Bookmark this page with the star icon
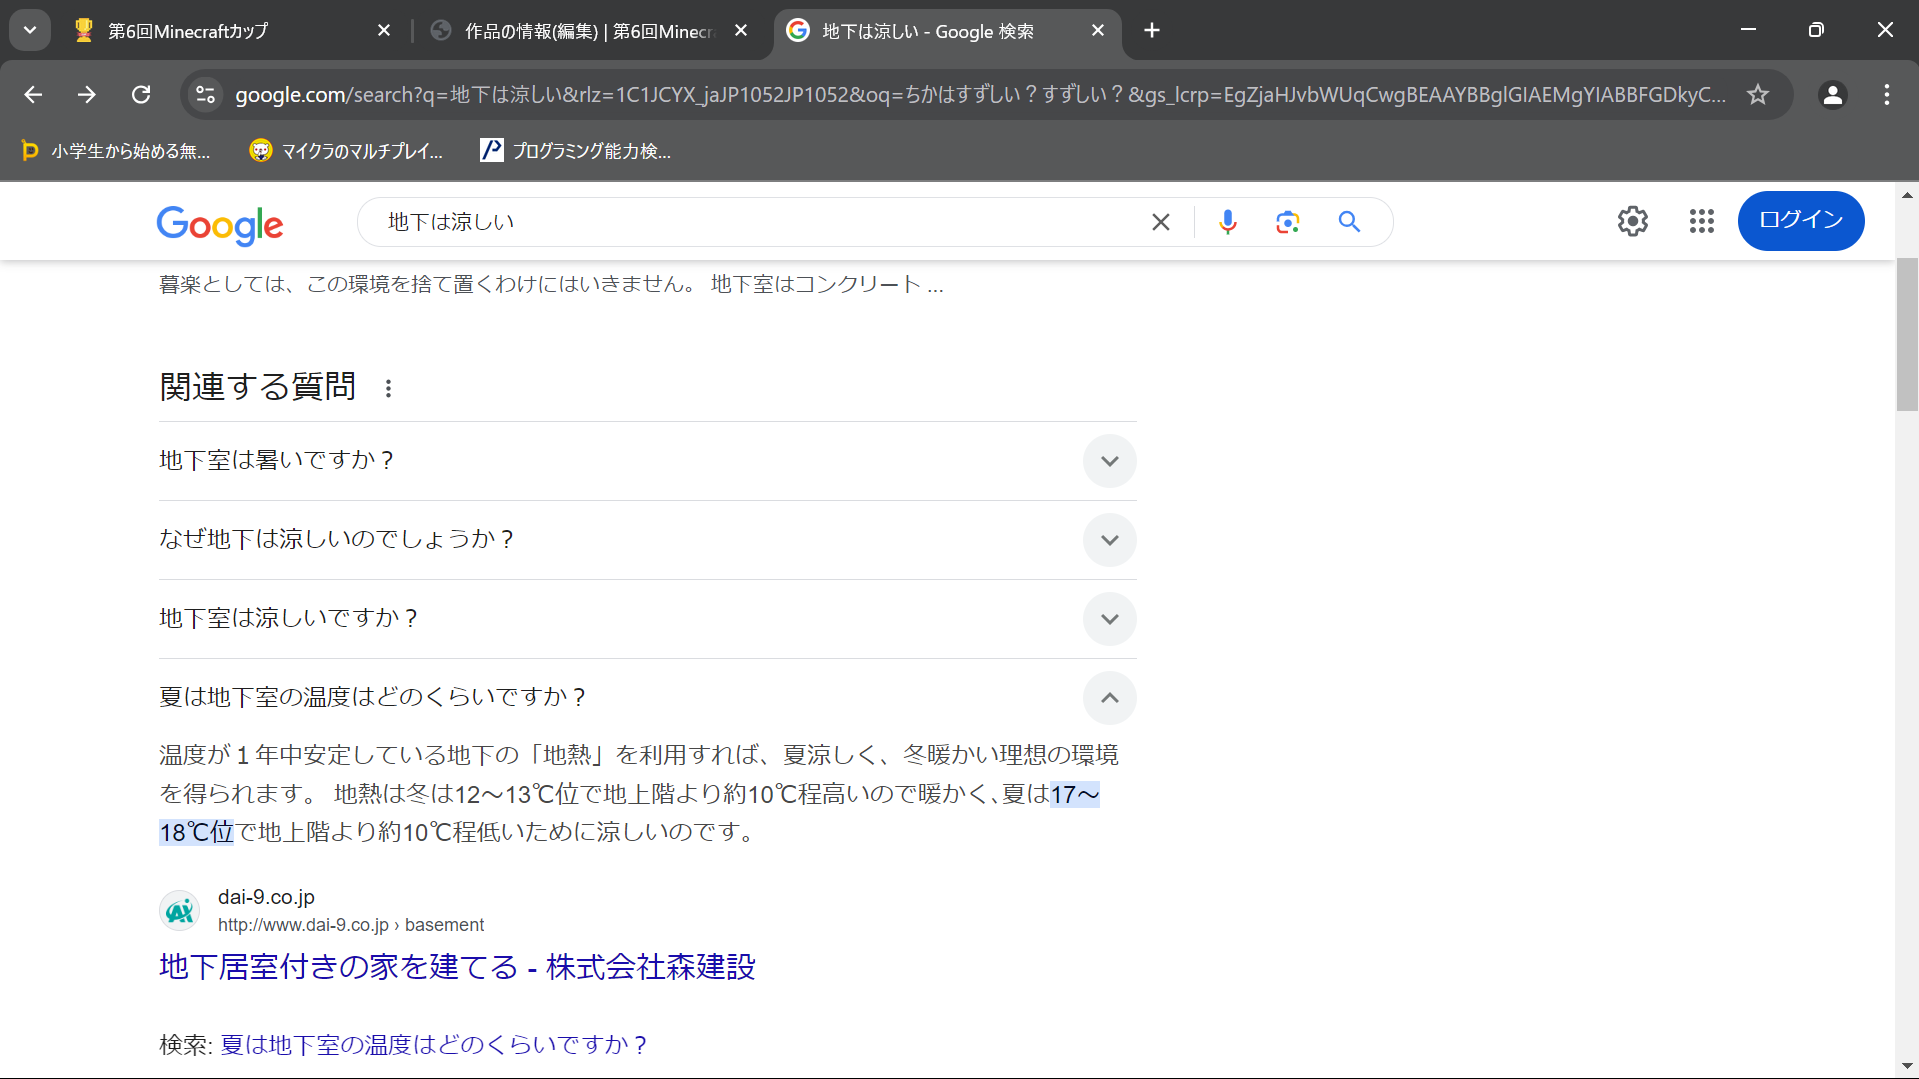Screen dimensions: 1919x1079 click(1757, 95)
